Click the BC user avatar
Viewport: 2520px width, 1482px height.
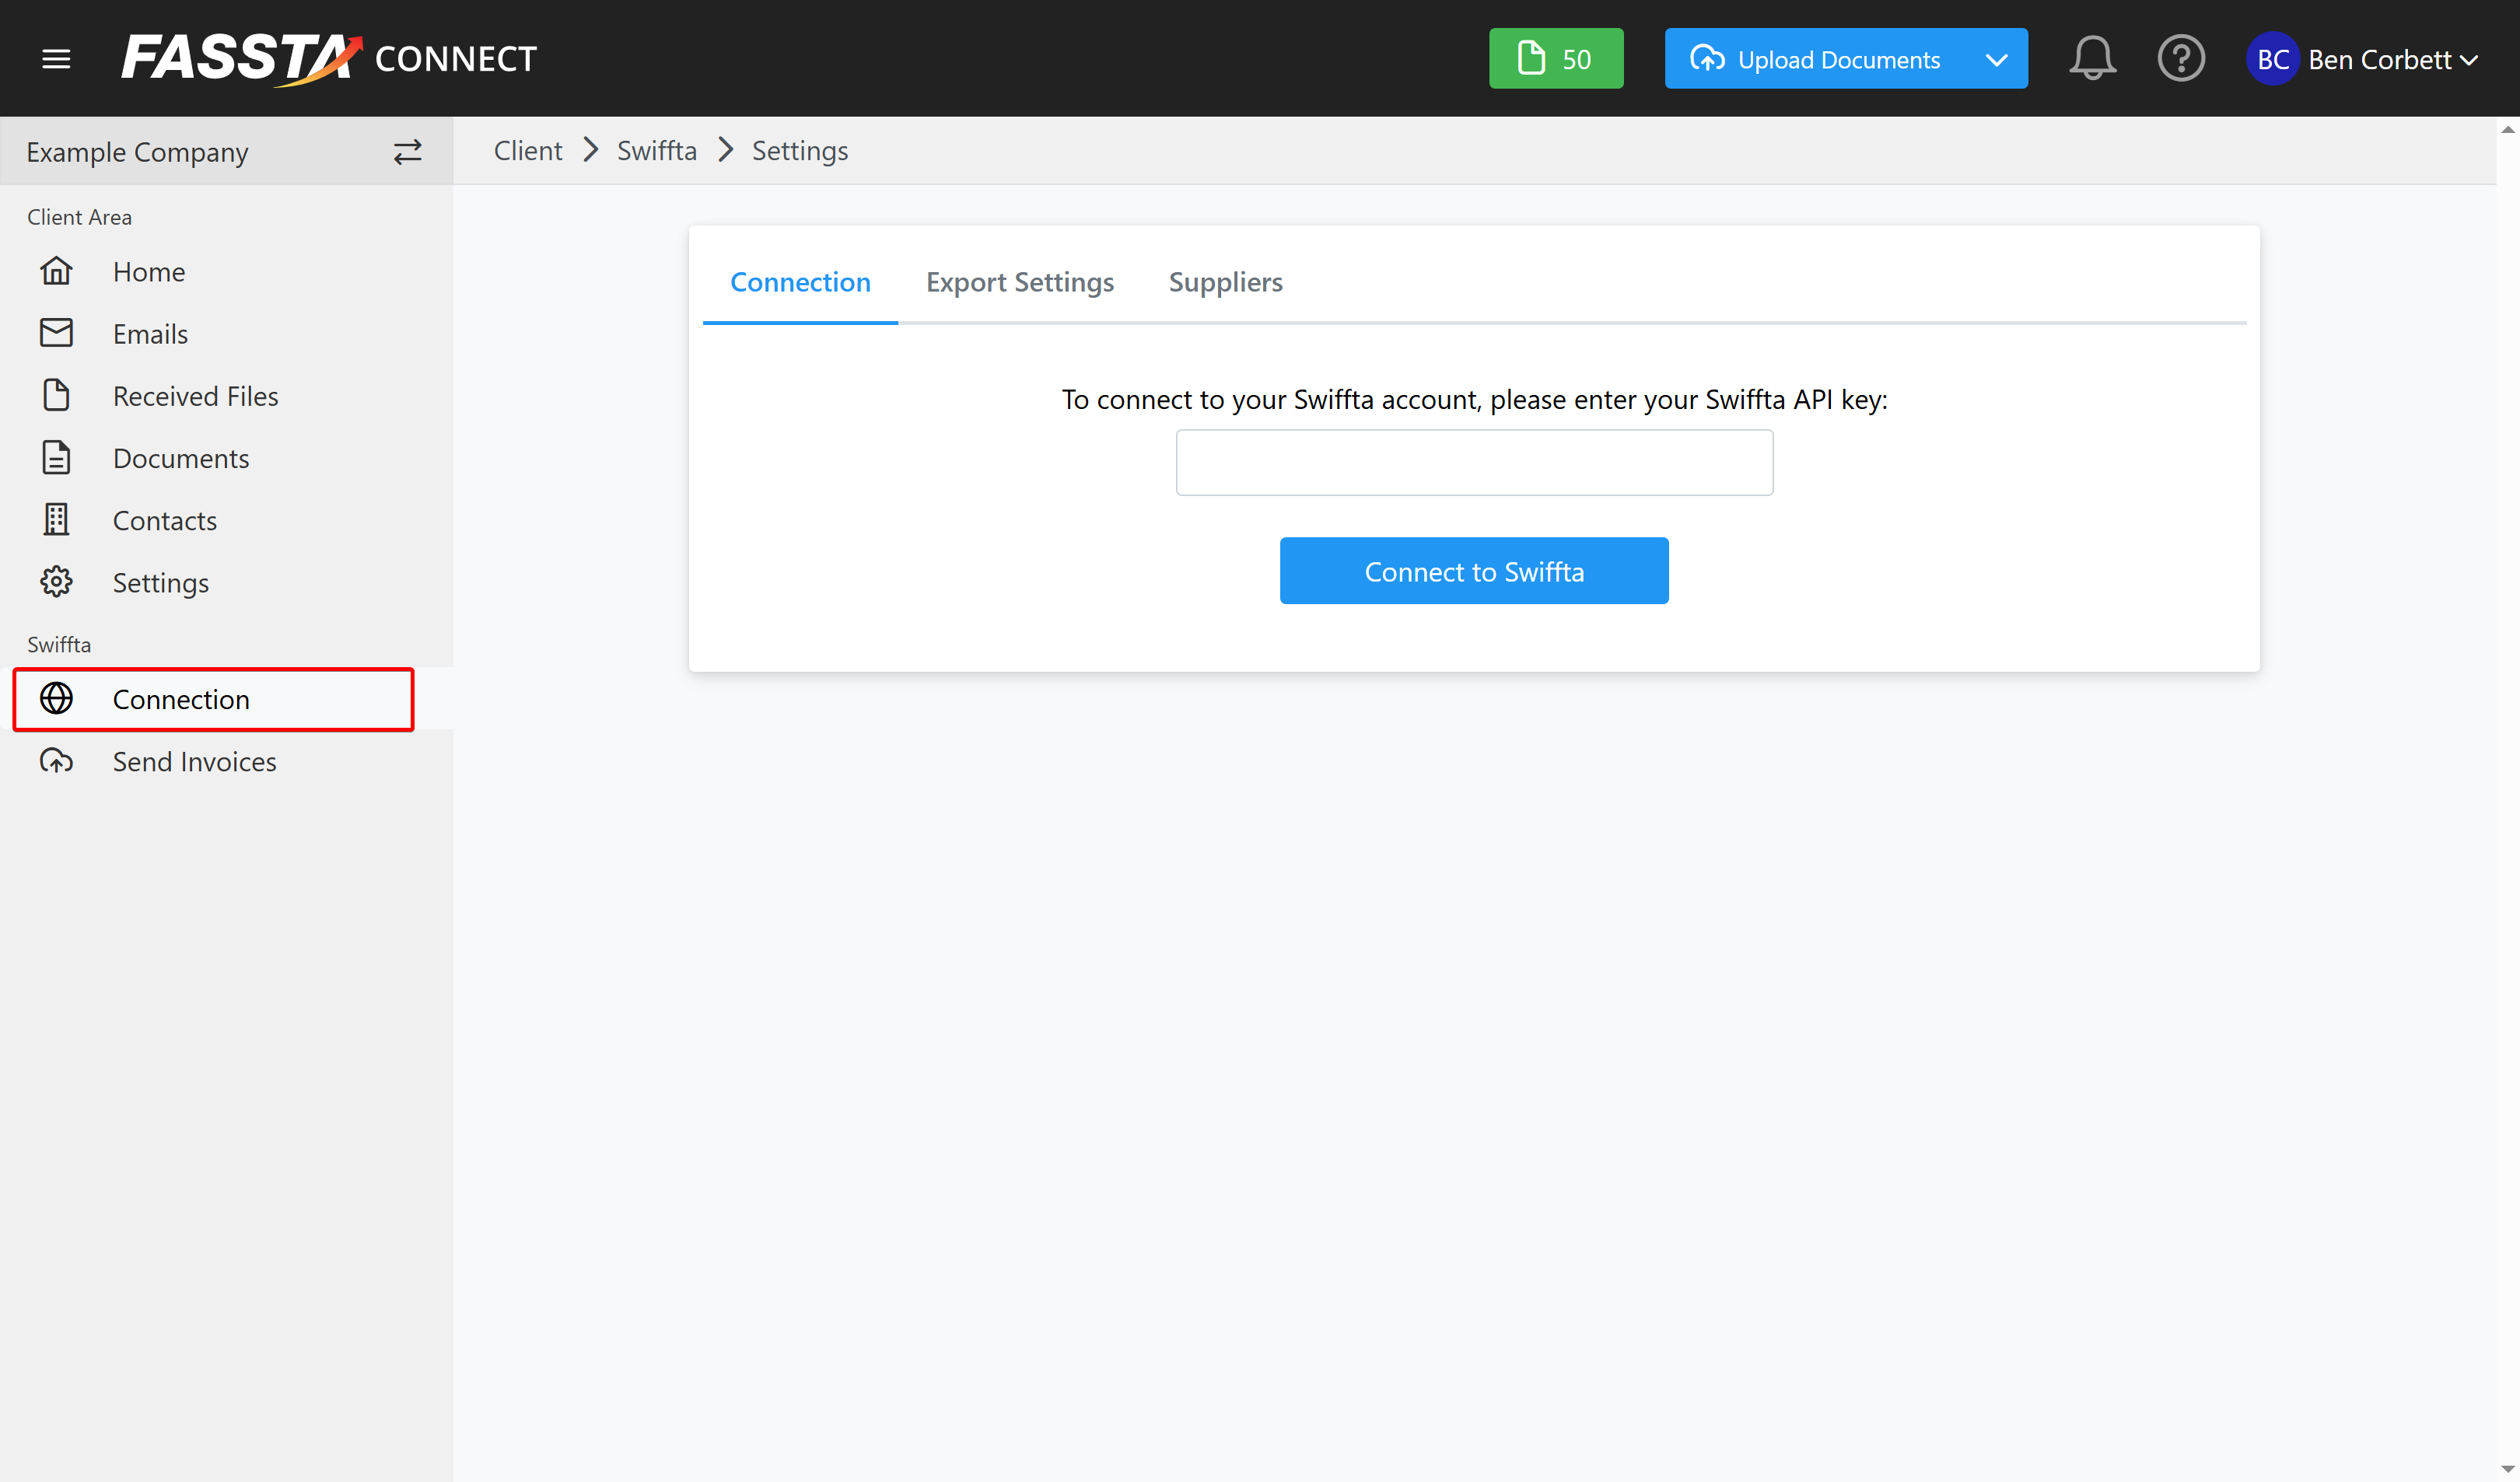pyautogui.click(x=2272, y=59)
